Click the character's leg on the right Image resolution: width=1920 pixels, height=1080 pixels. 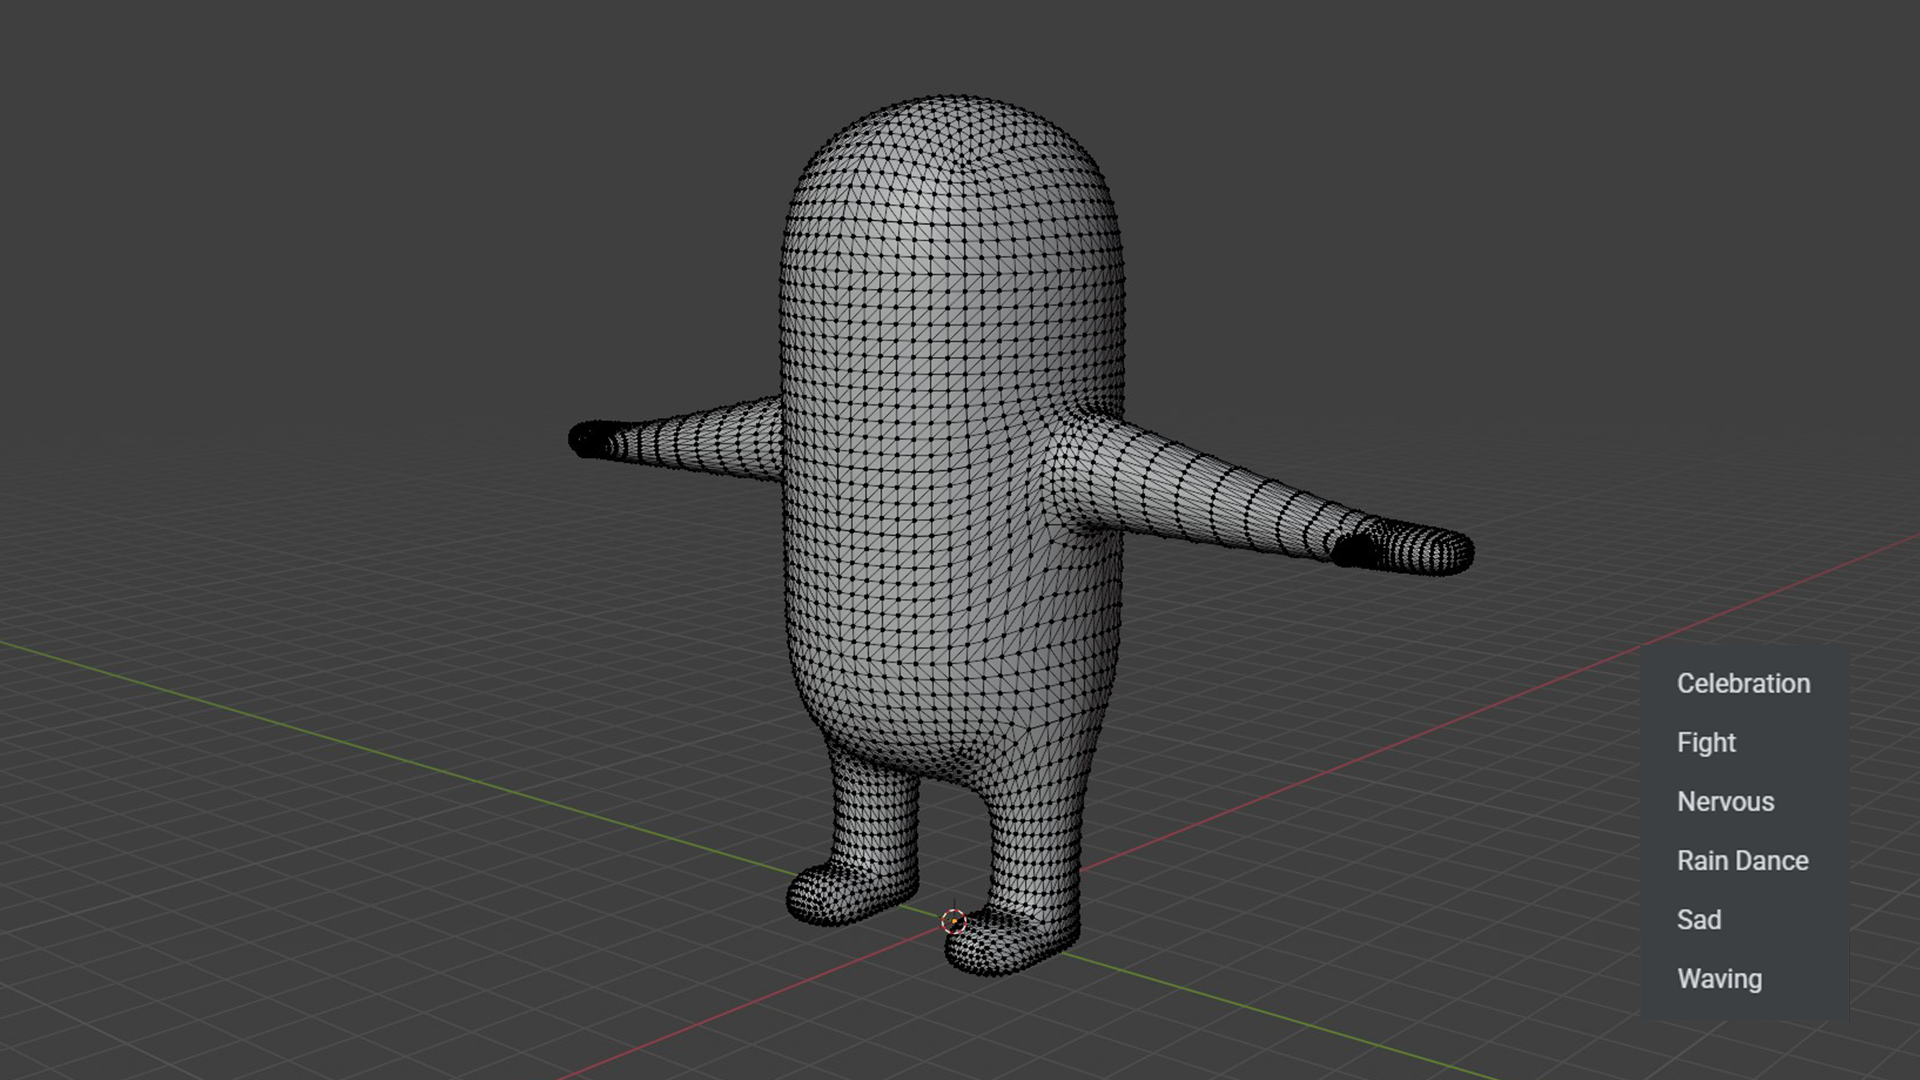(x=1035, y=850)
